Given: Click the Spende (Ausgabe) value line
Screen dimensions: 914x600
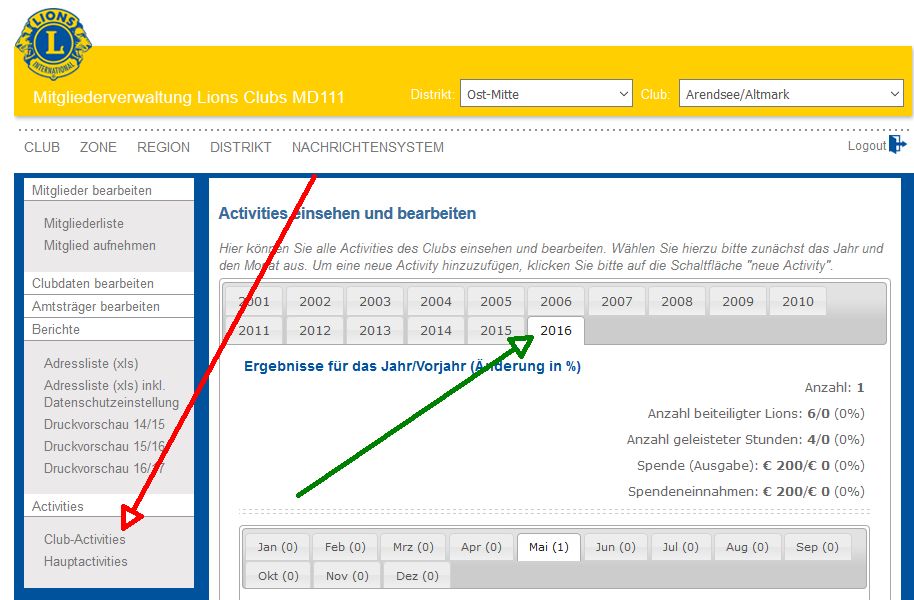Looking at the screenshot, I should point(751,465).
